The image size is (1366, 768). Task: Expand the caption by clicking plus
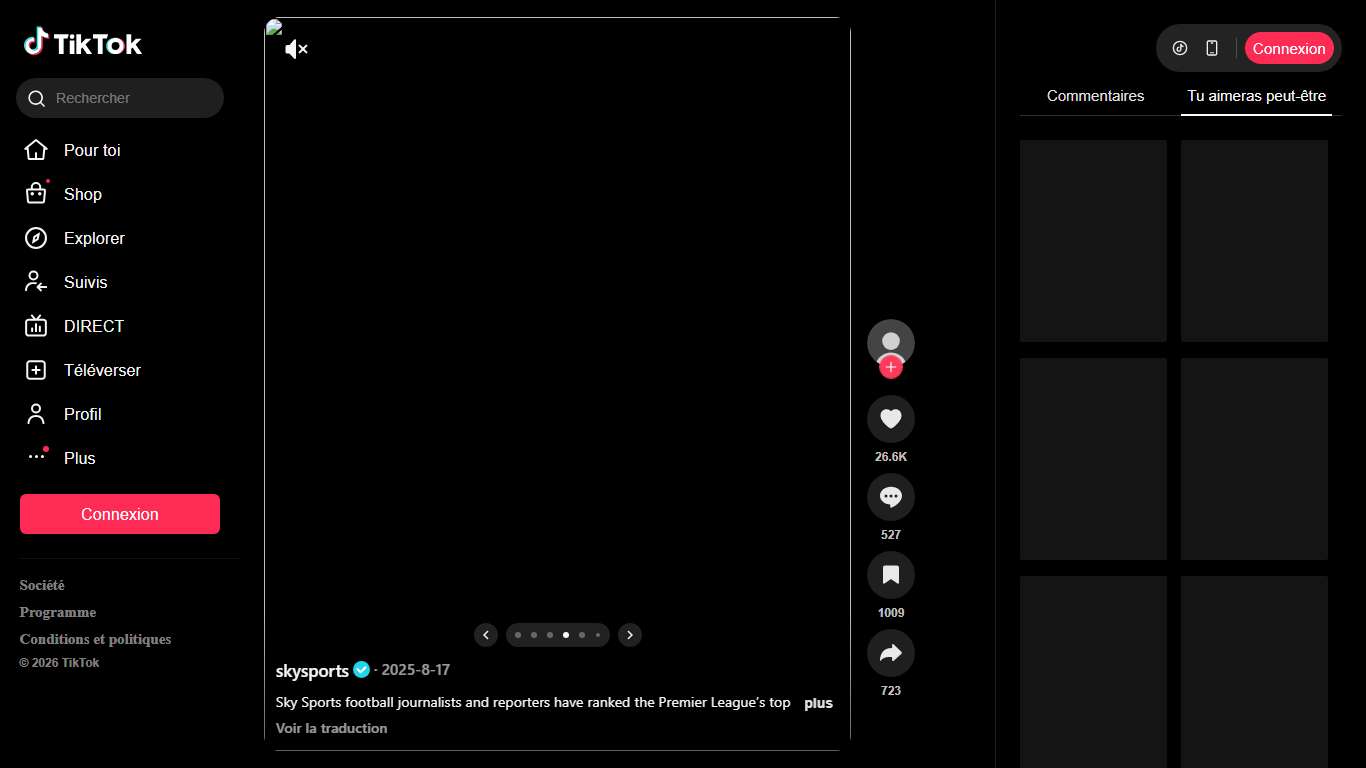click(x=818, y=703)
